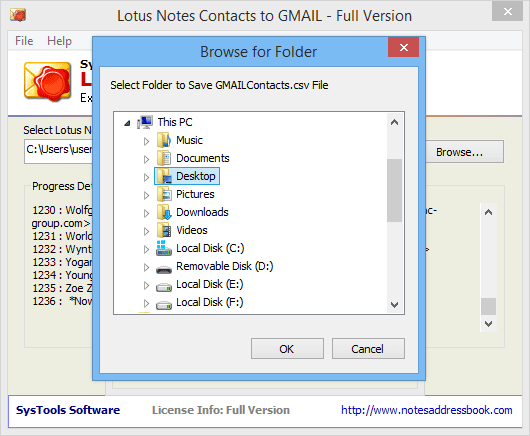Click progress entry starting with 1230
The image size is (530, 436).
62,217
